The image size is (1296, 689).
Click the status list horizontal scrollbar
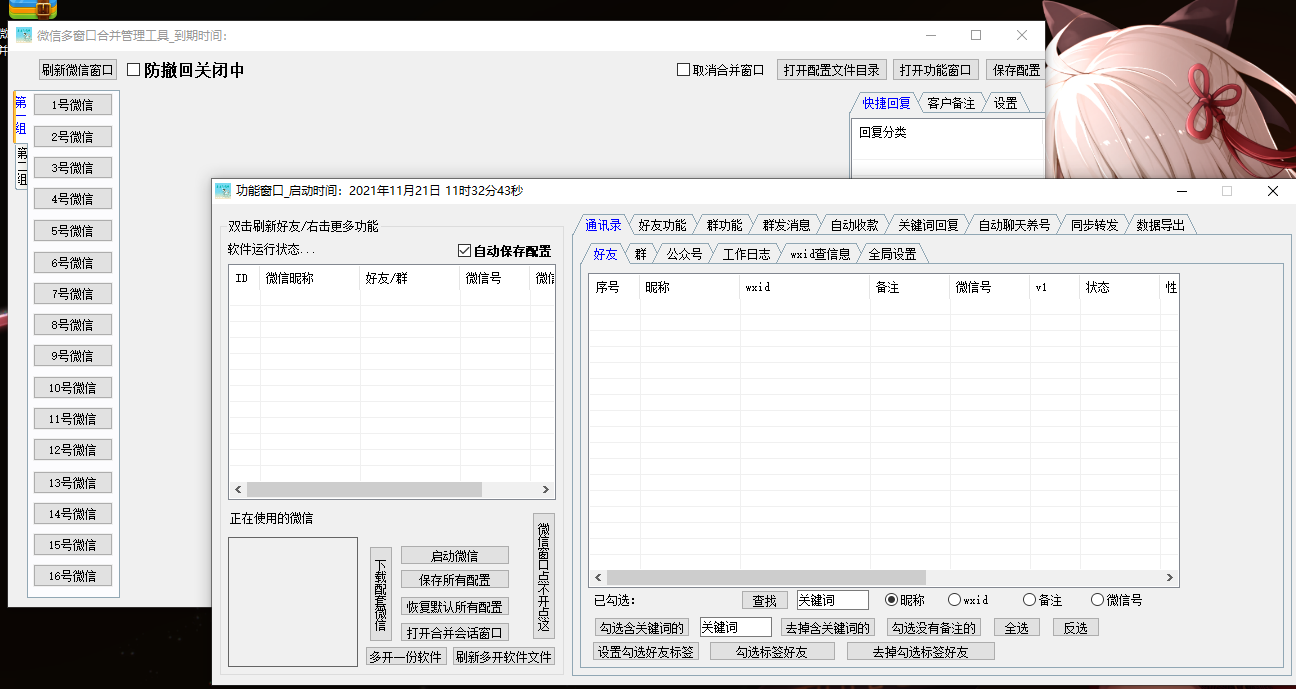[392, 489]
